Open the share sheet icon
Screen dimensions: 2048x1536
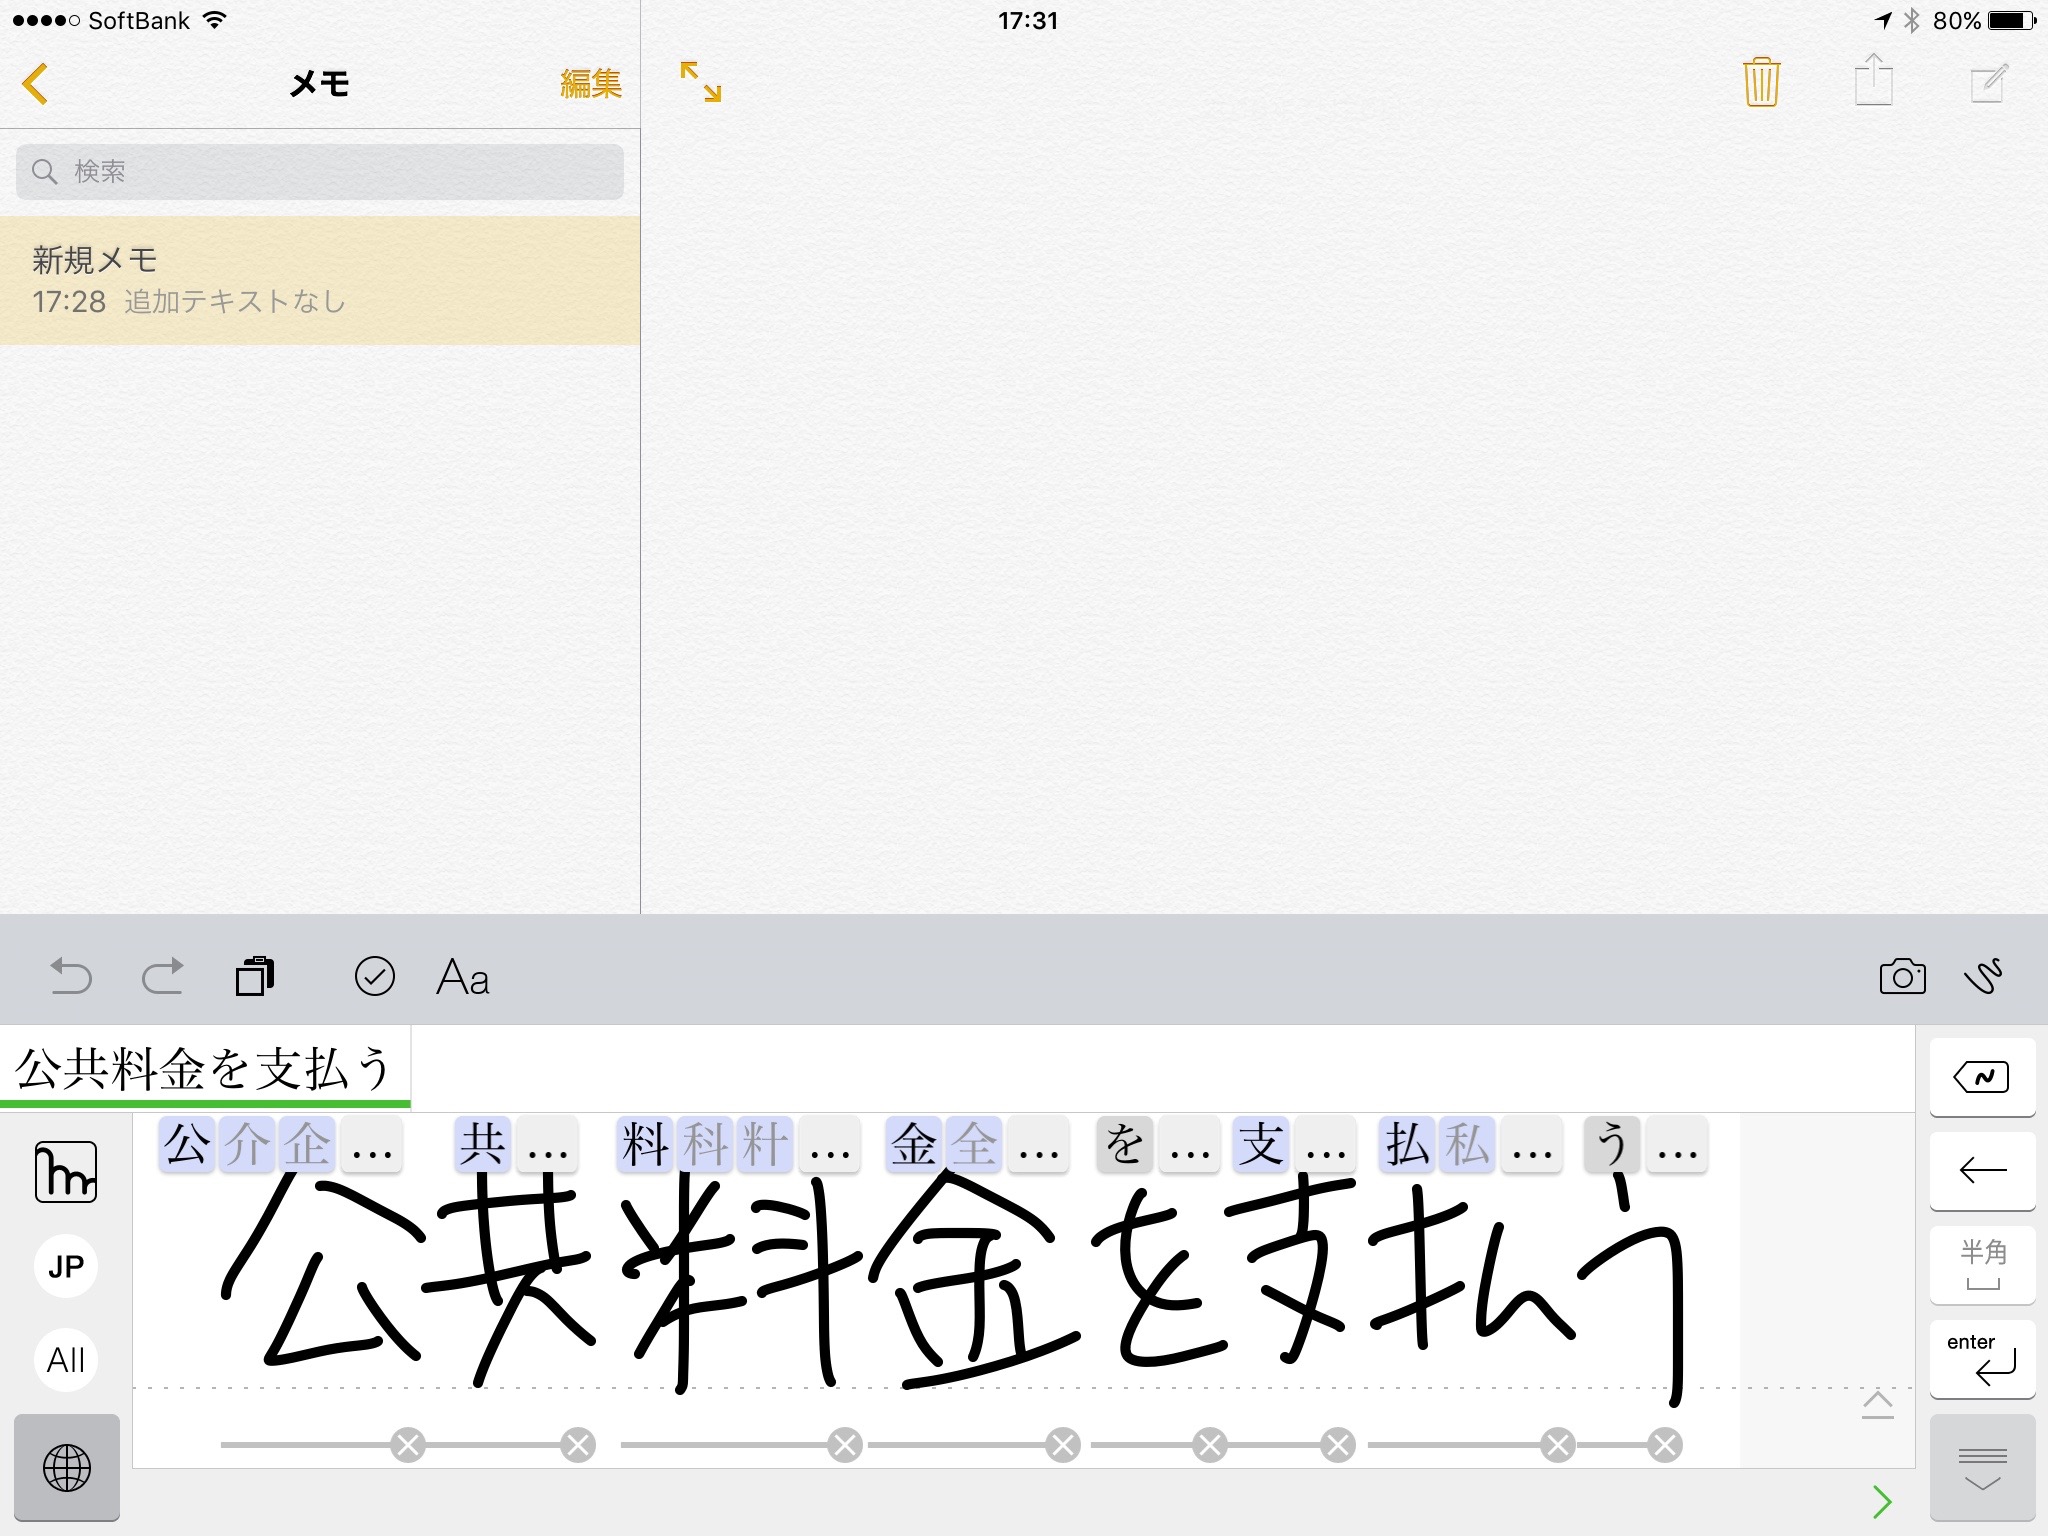1873,80
